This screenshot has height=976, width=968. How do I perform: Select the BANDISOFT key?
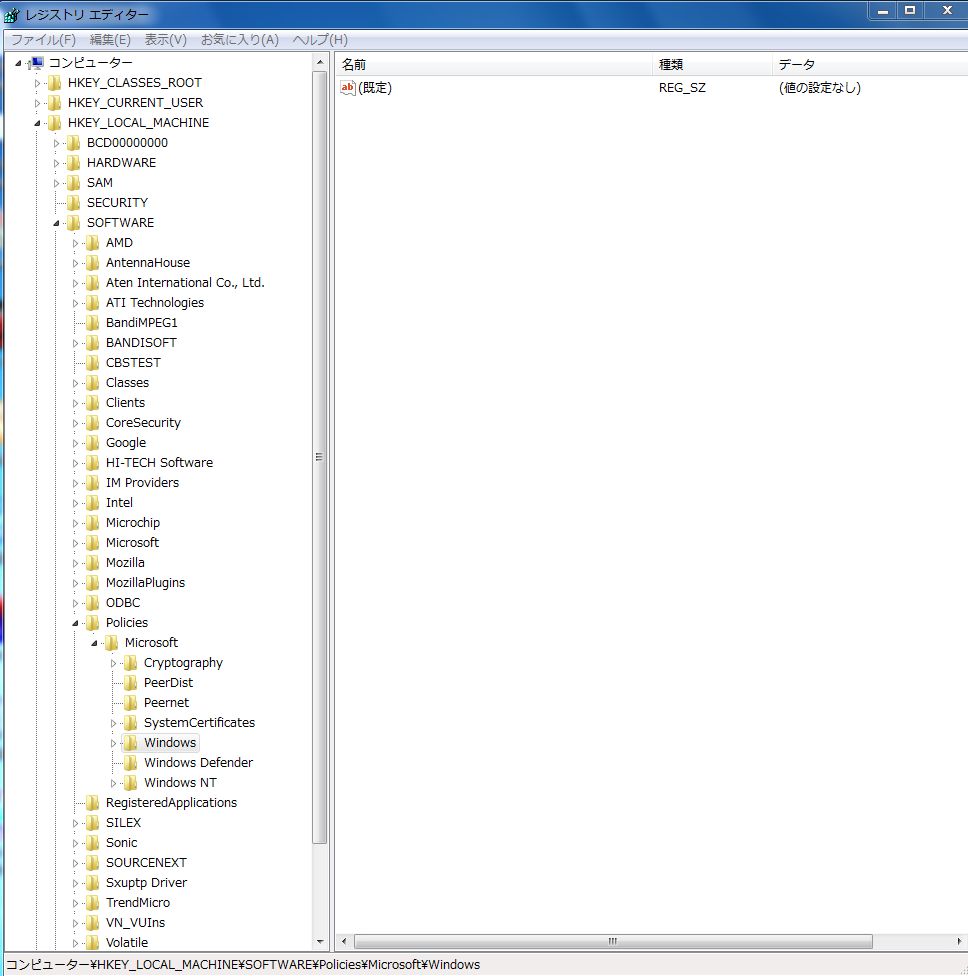(x=141, y=342)
